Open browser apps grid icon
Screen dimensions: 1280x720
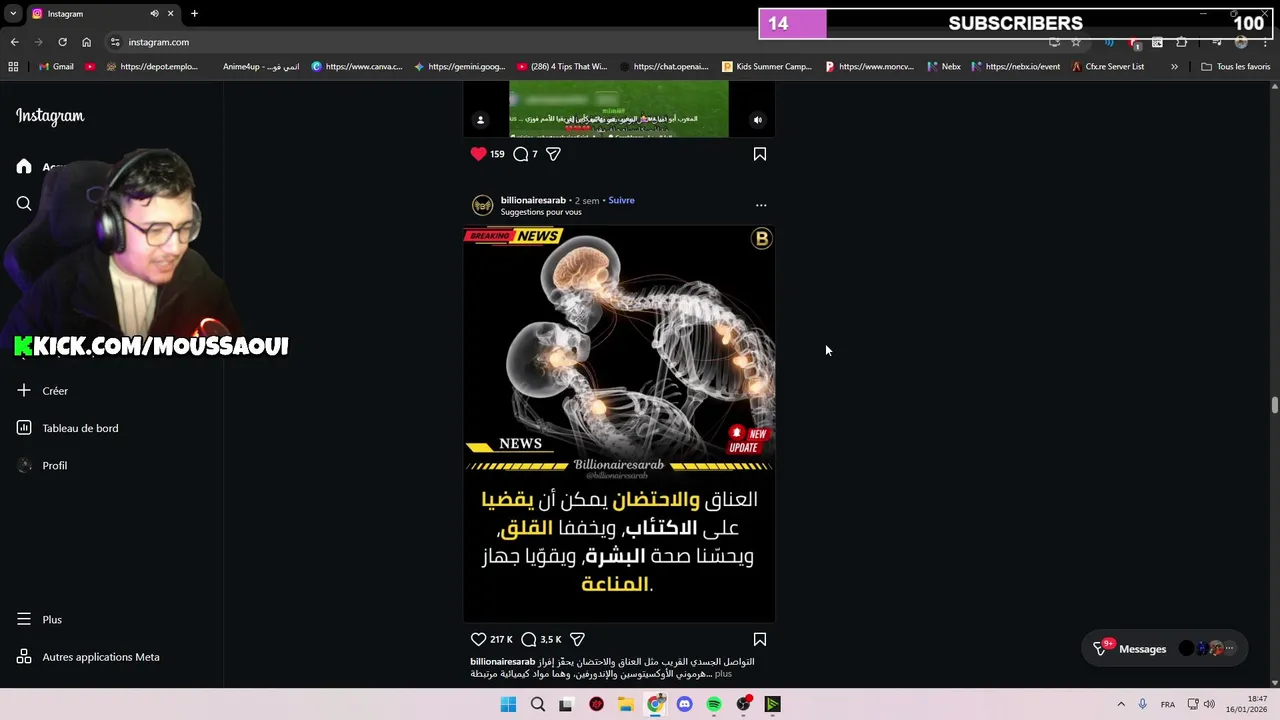pos(13,67)
